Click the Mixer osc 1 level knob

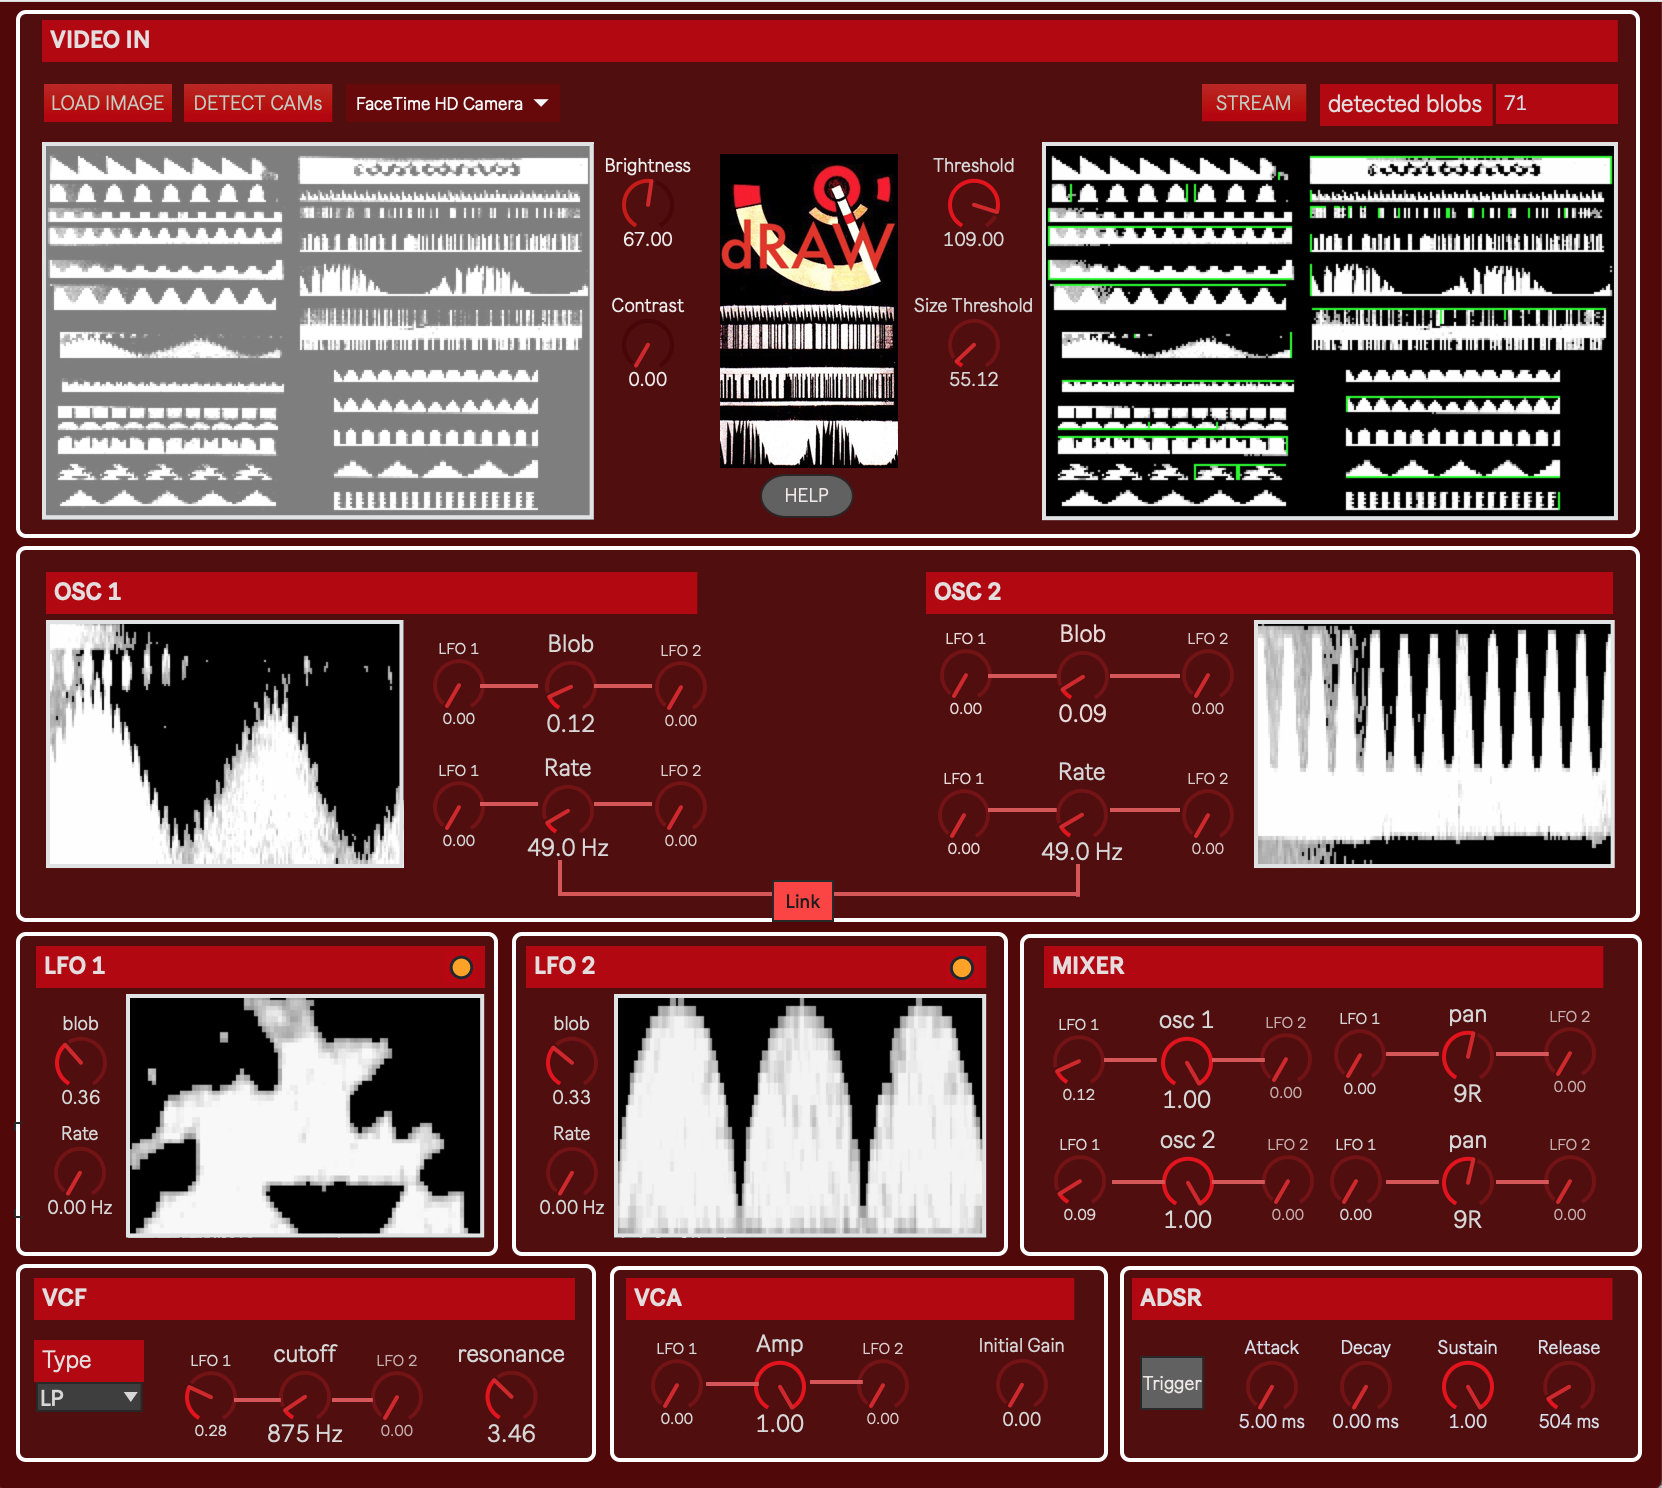pyautogui.click(x=1187, y=1060)
